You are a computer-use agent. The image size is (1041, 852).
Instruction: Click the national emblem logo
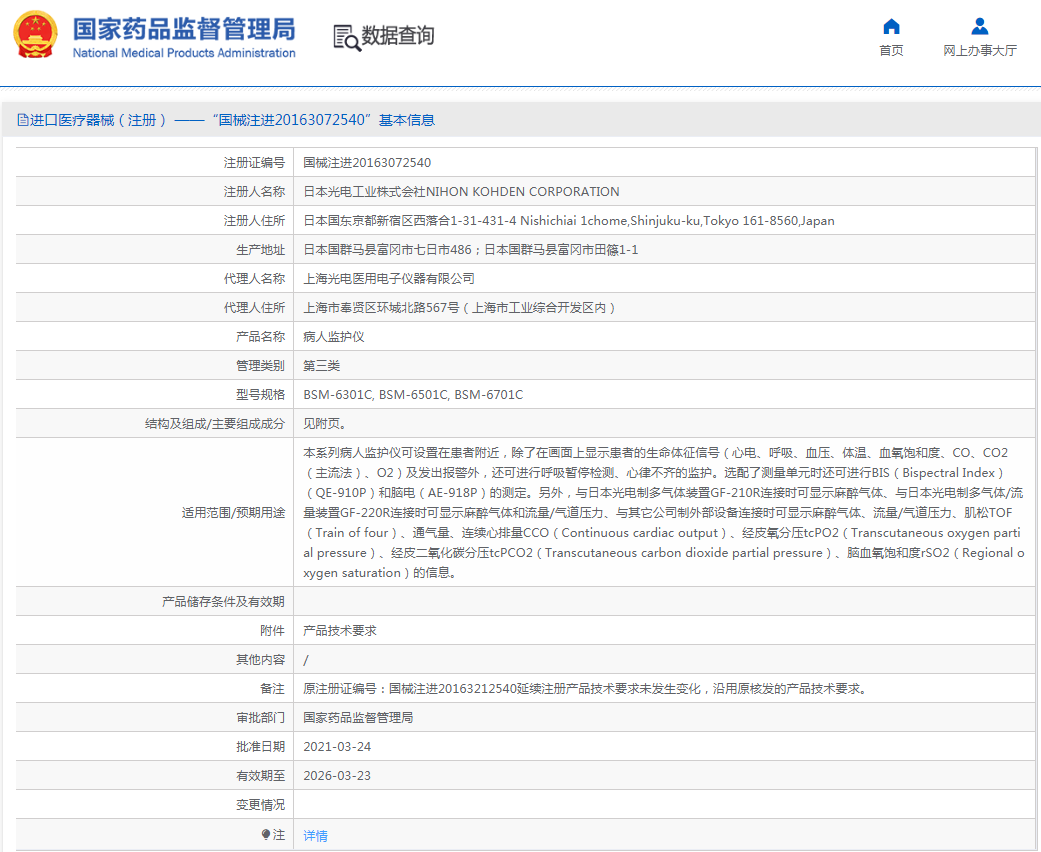coord(35,35)
